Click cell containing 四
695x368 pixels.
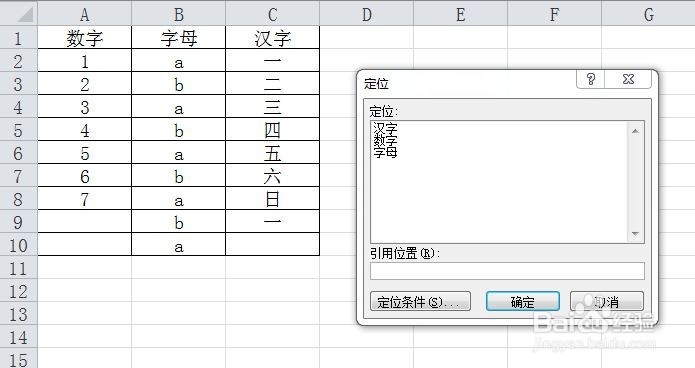coord(273,130)
